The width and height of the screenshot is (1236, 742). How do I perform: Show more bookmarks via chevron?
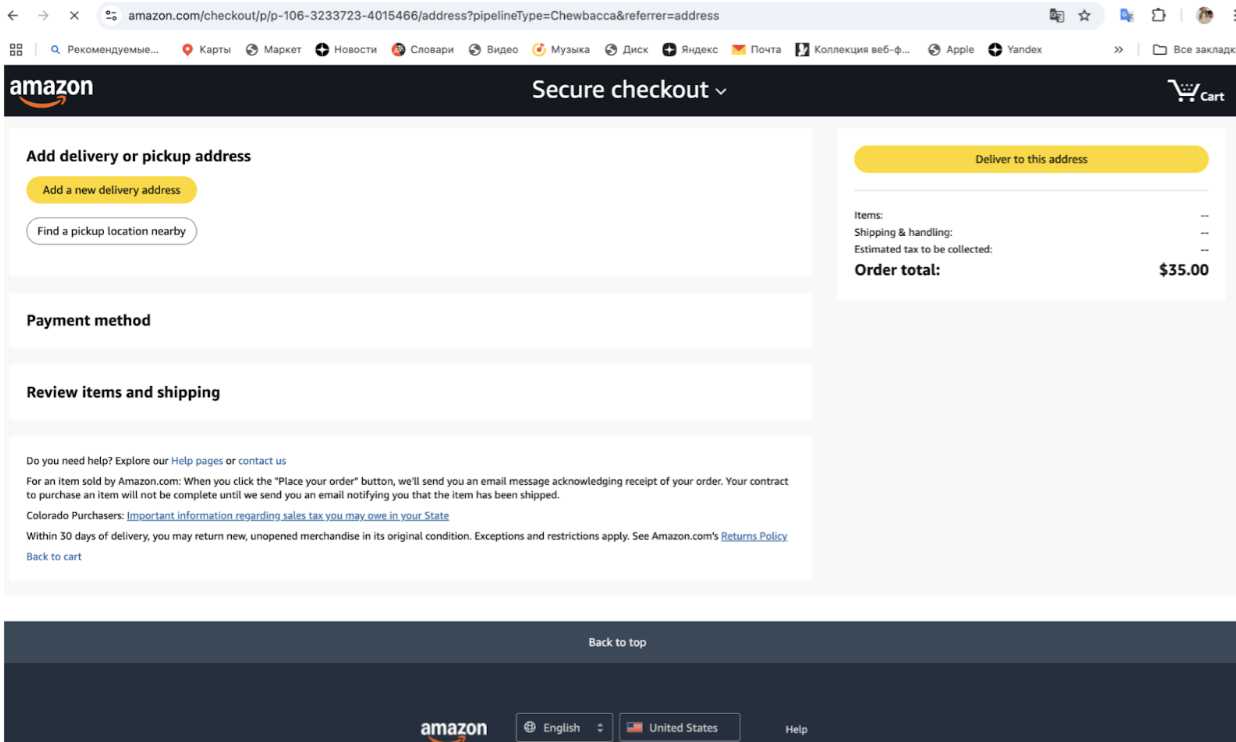click(x=1118, y=50)
